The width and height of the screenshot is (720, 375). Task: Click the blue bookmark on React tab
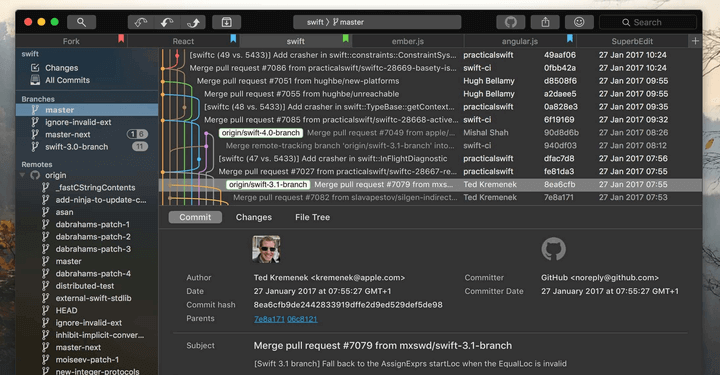[233, 39]
